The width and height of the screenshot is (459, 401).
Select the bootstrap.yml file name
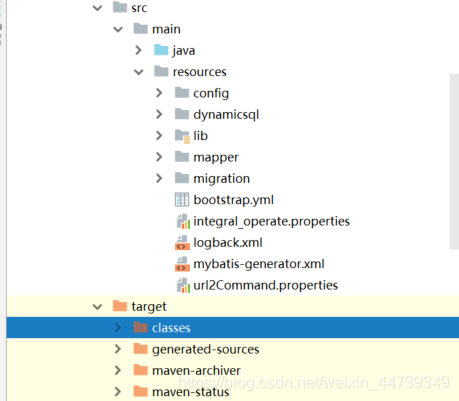point(234,200)
